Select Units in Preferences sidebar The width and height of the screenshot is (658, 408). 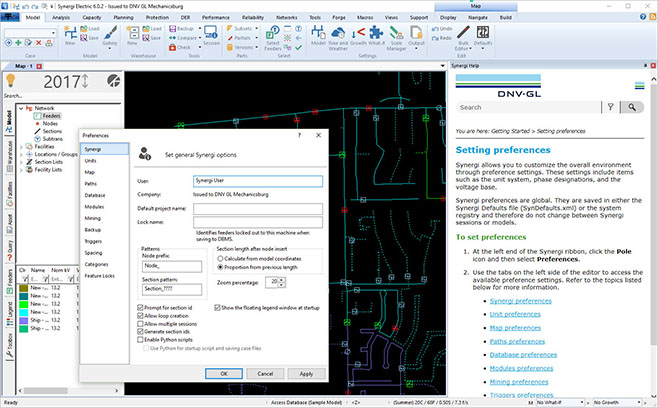click(x=91, y=161)
